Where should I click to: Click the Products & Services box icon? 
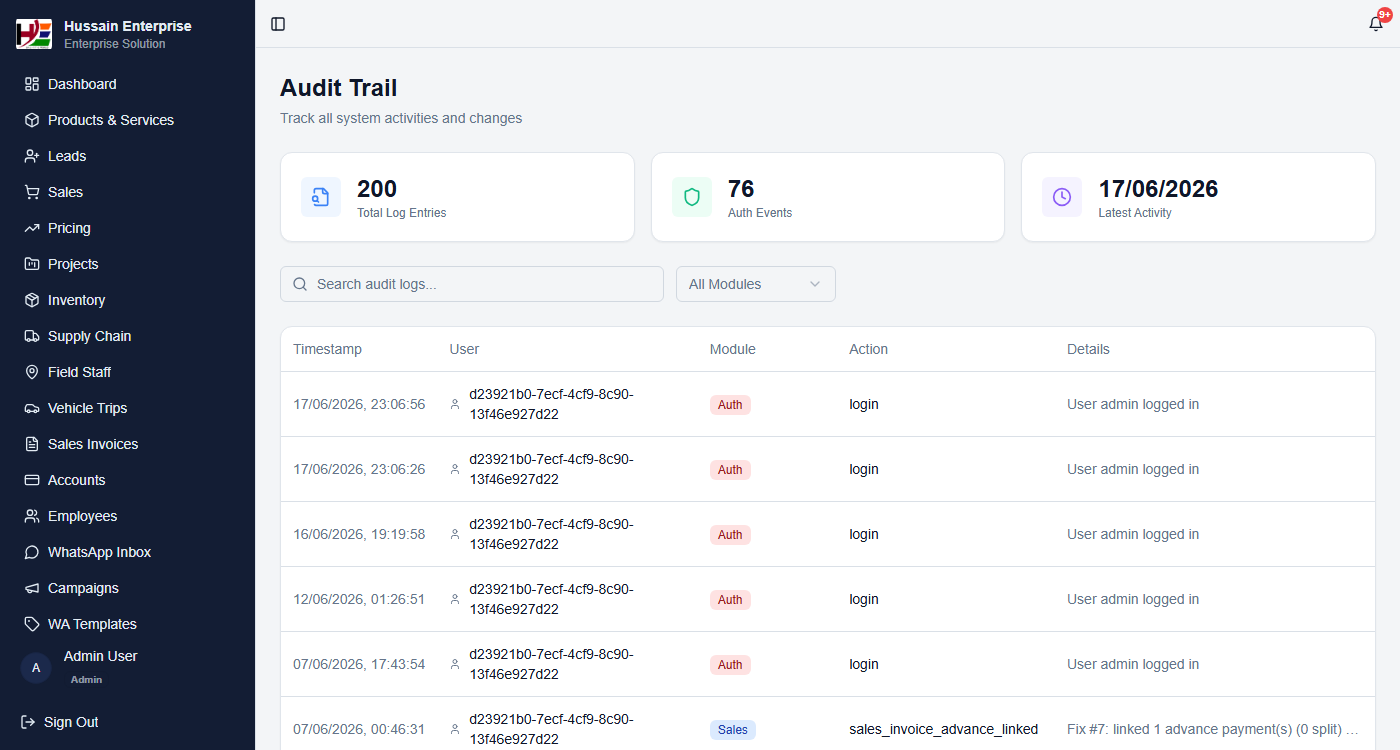tap(32, 120)
